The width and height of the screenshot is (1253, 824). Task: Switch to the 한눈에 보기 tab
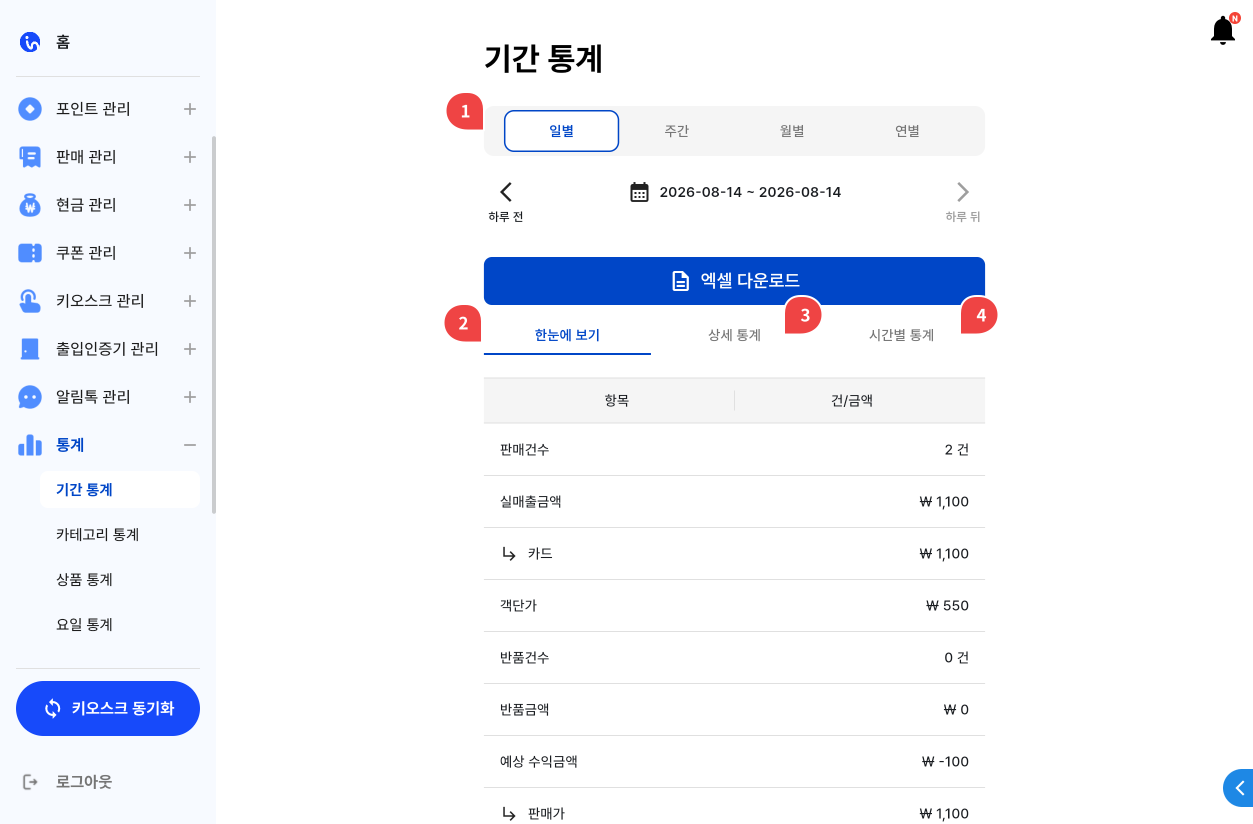point(567,335)
